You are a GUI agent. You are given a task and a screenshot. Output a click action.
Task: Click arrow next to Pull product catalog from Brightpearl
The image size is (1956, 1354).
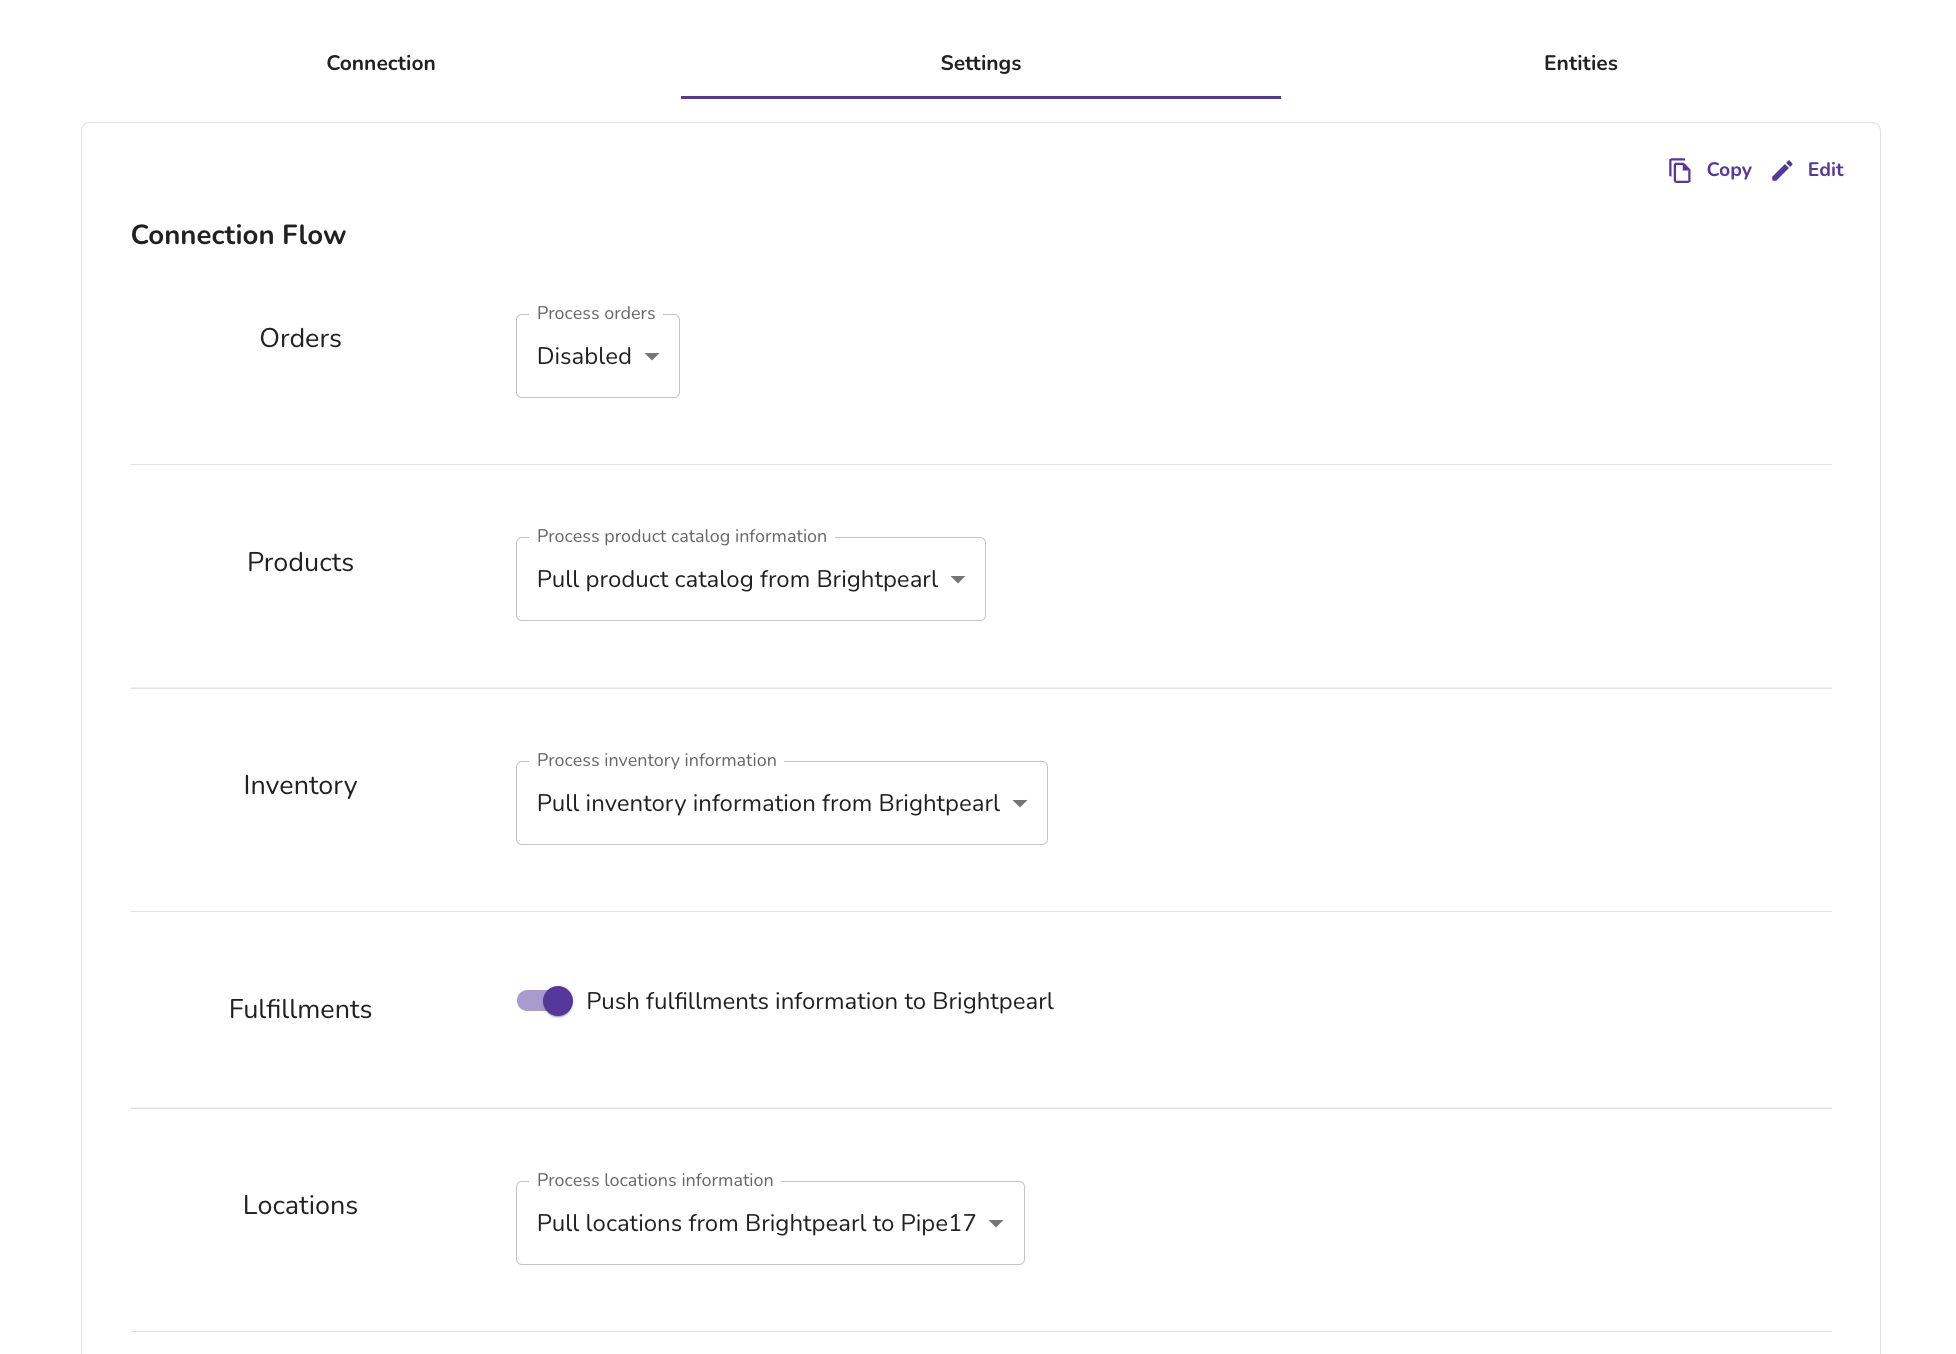[958, 580]
